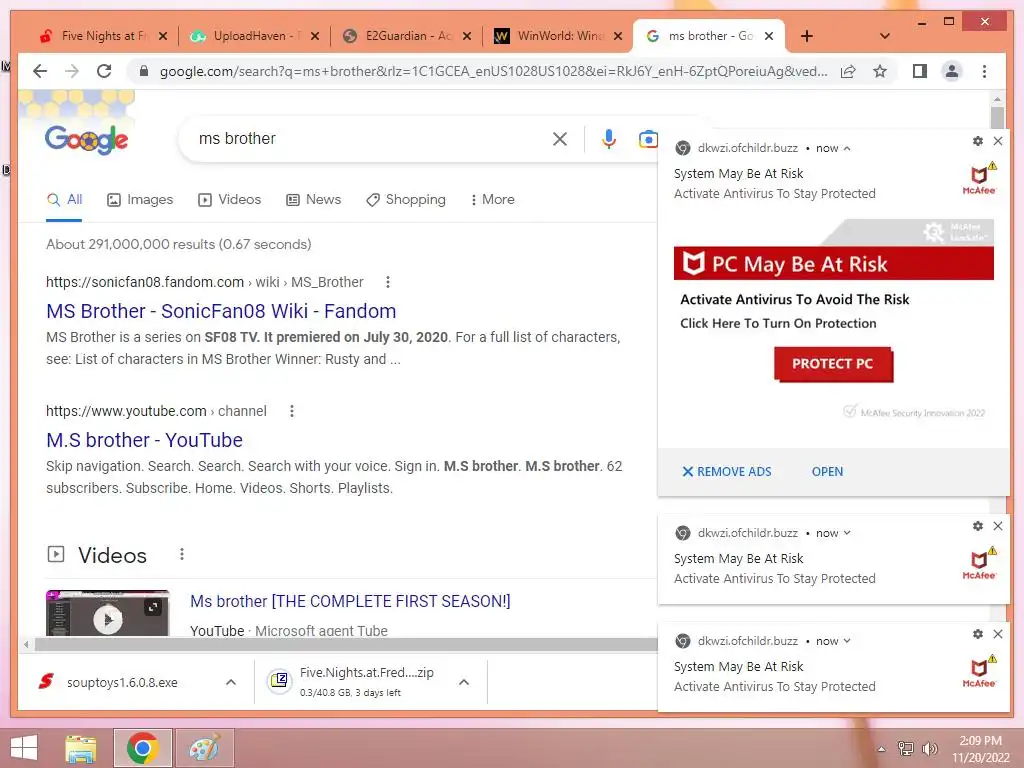
Task: Click the Google logo
Action: (x=86, y=139)
